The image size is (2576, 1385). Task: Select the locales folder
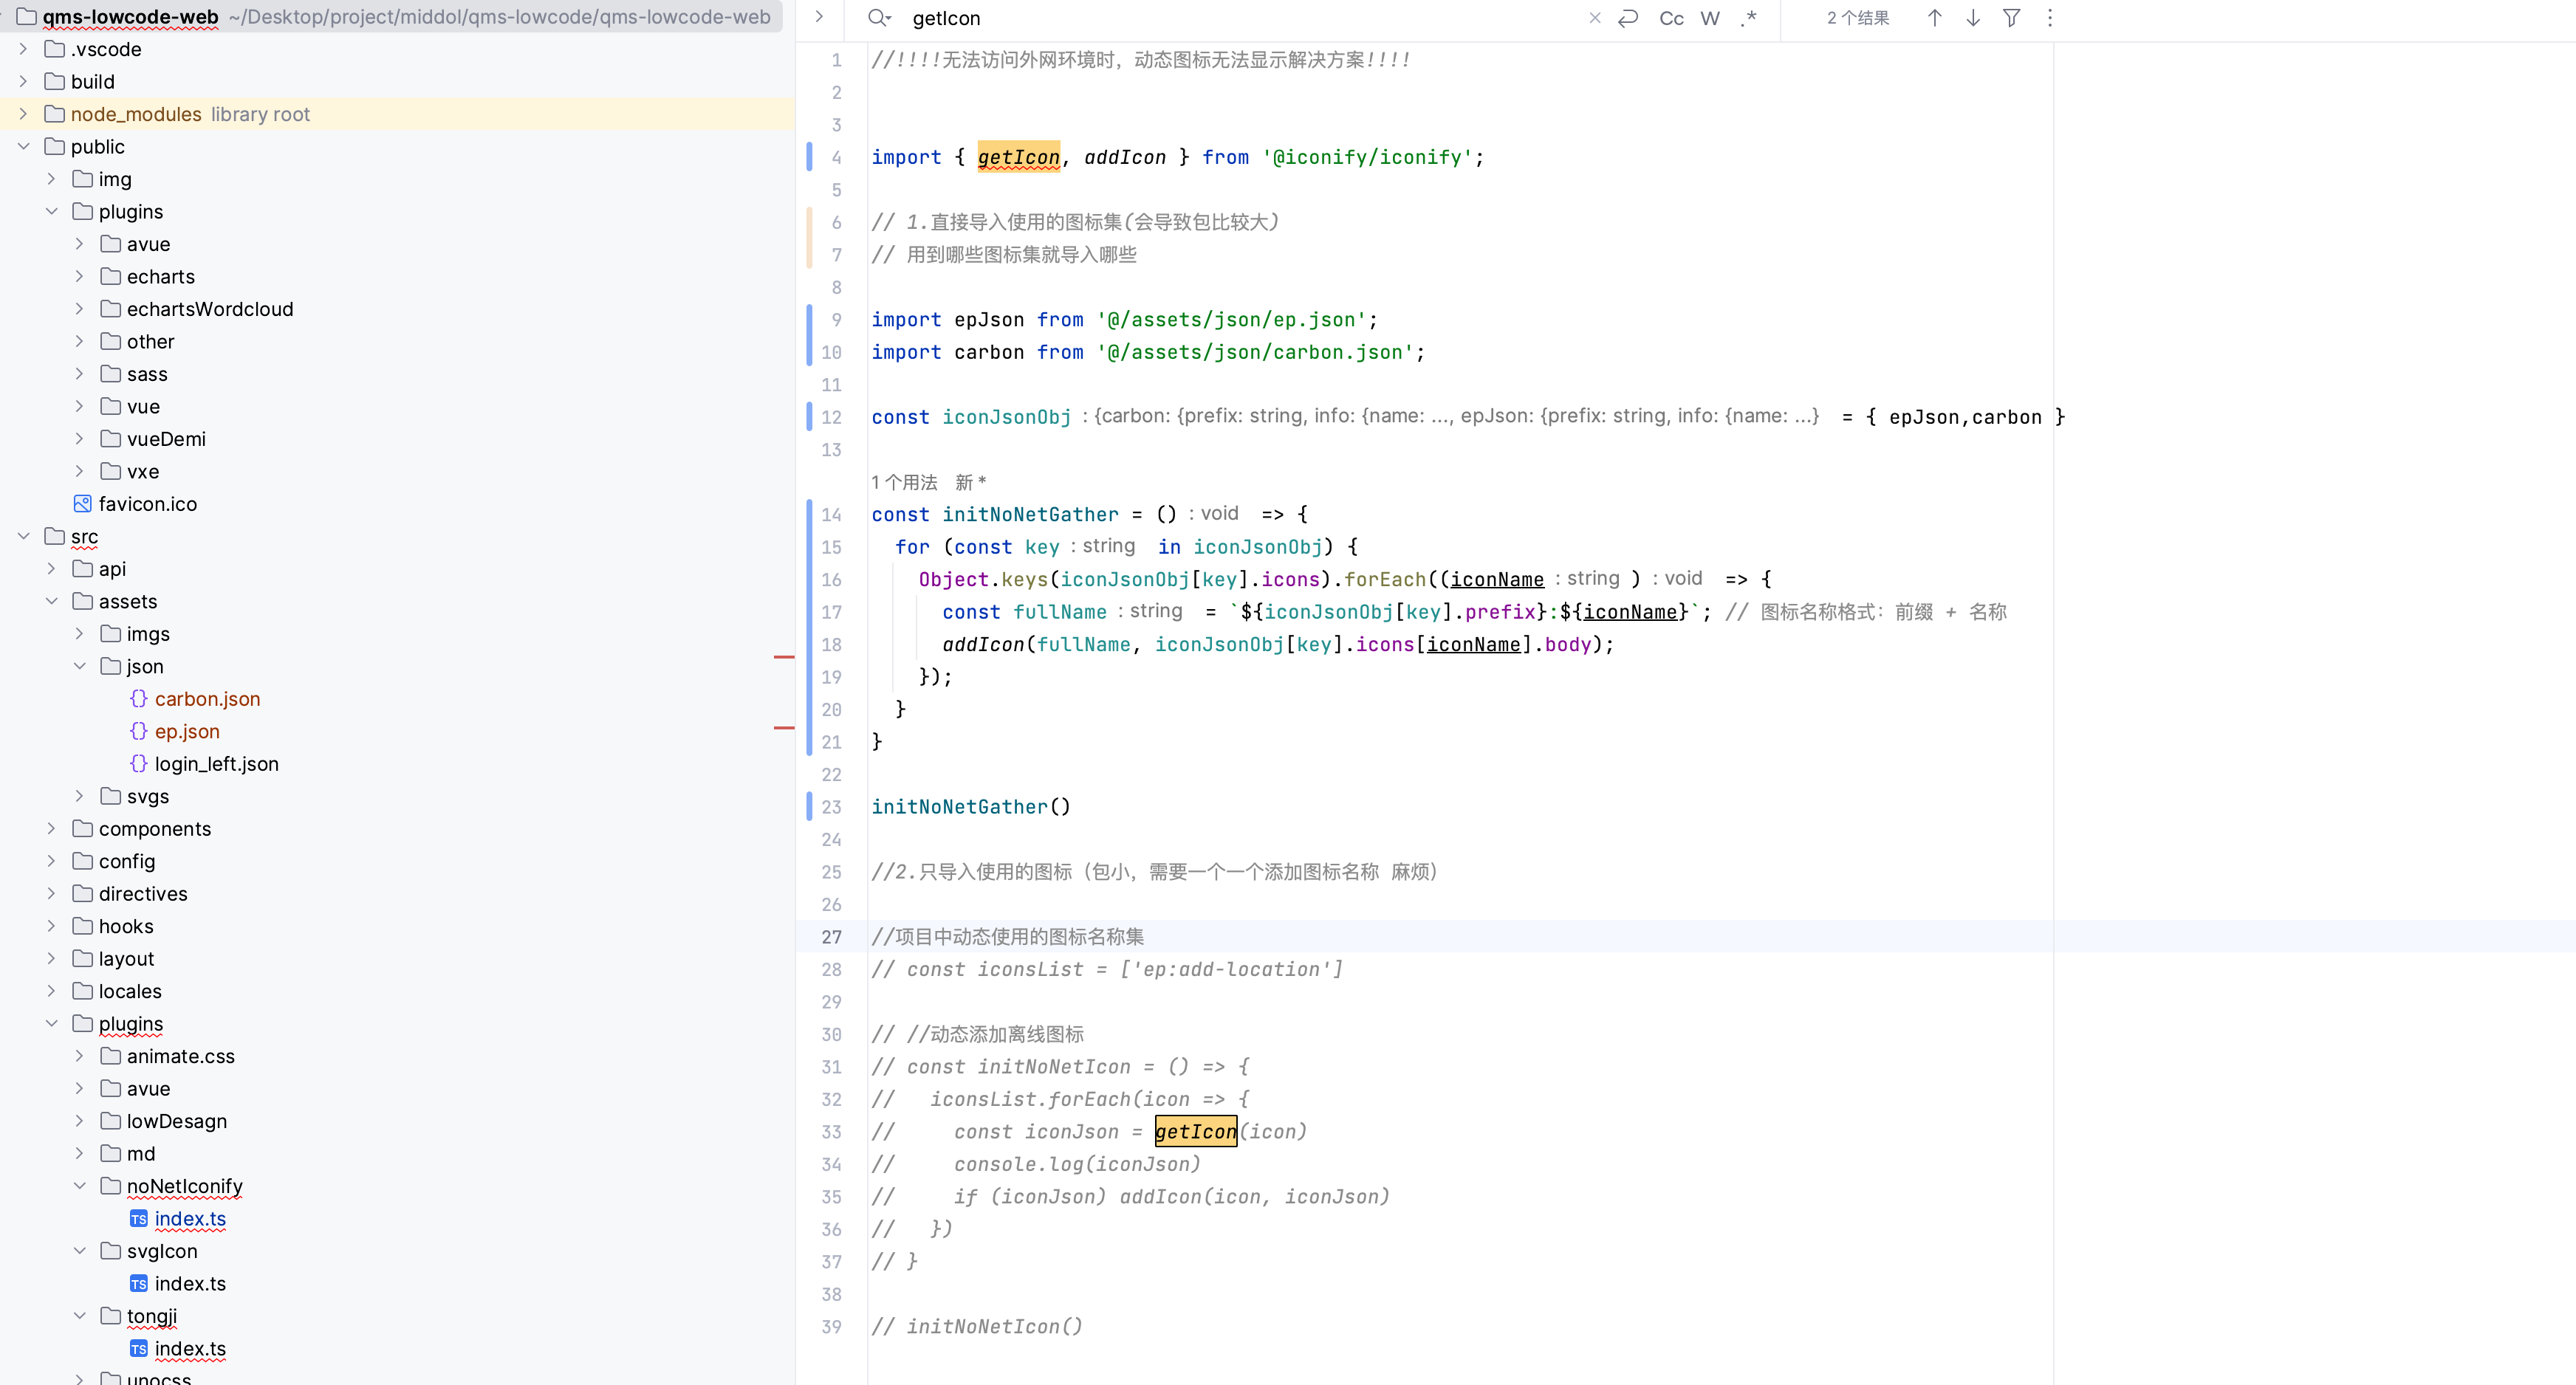point(130,992)
